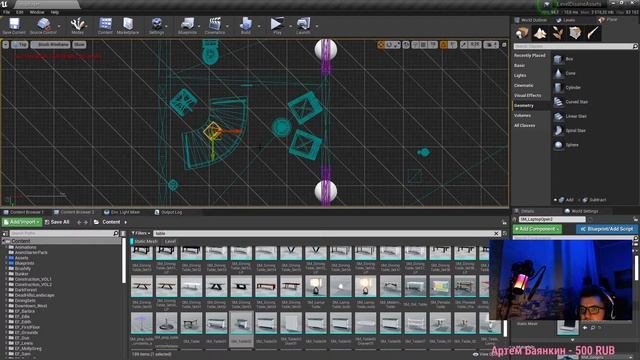The image size is (640, 360).
Task: Toggle the sources panel collapse button
Action: 5,233
